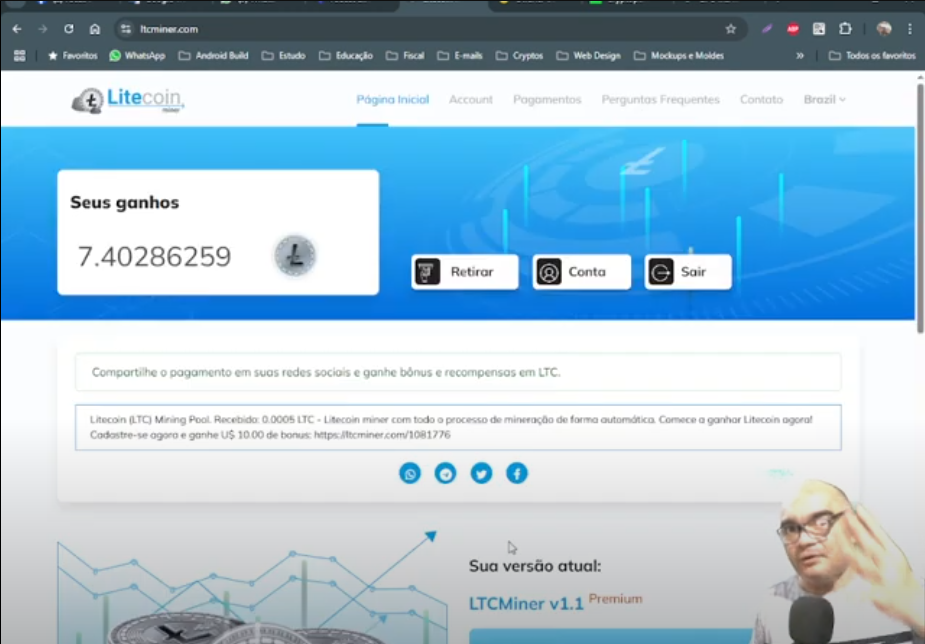This screenshot has height=644, width=925.
Task: Click the Retirar withdraw button
Action: 465,272
